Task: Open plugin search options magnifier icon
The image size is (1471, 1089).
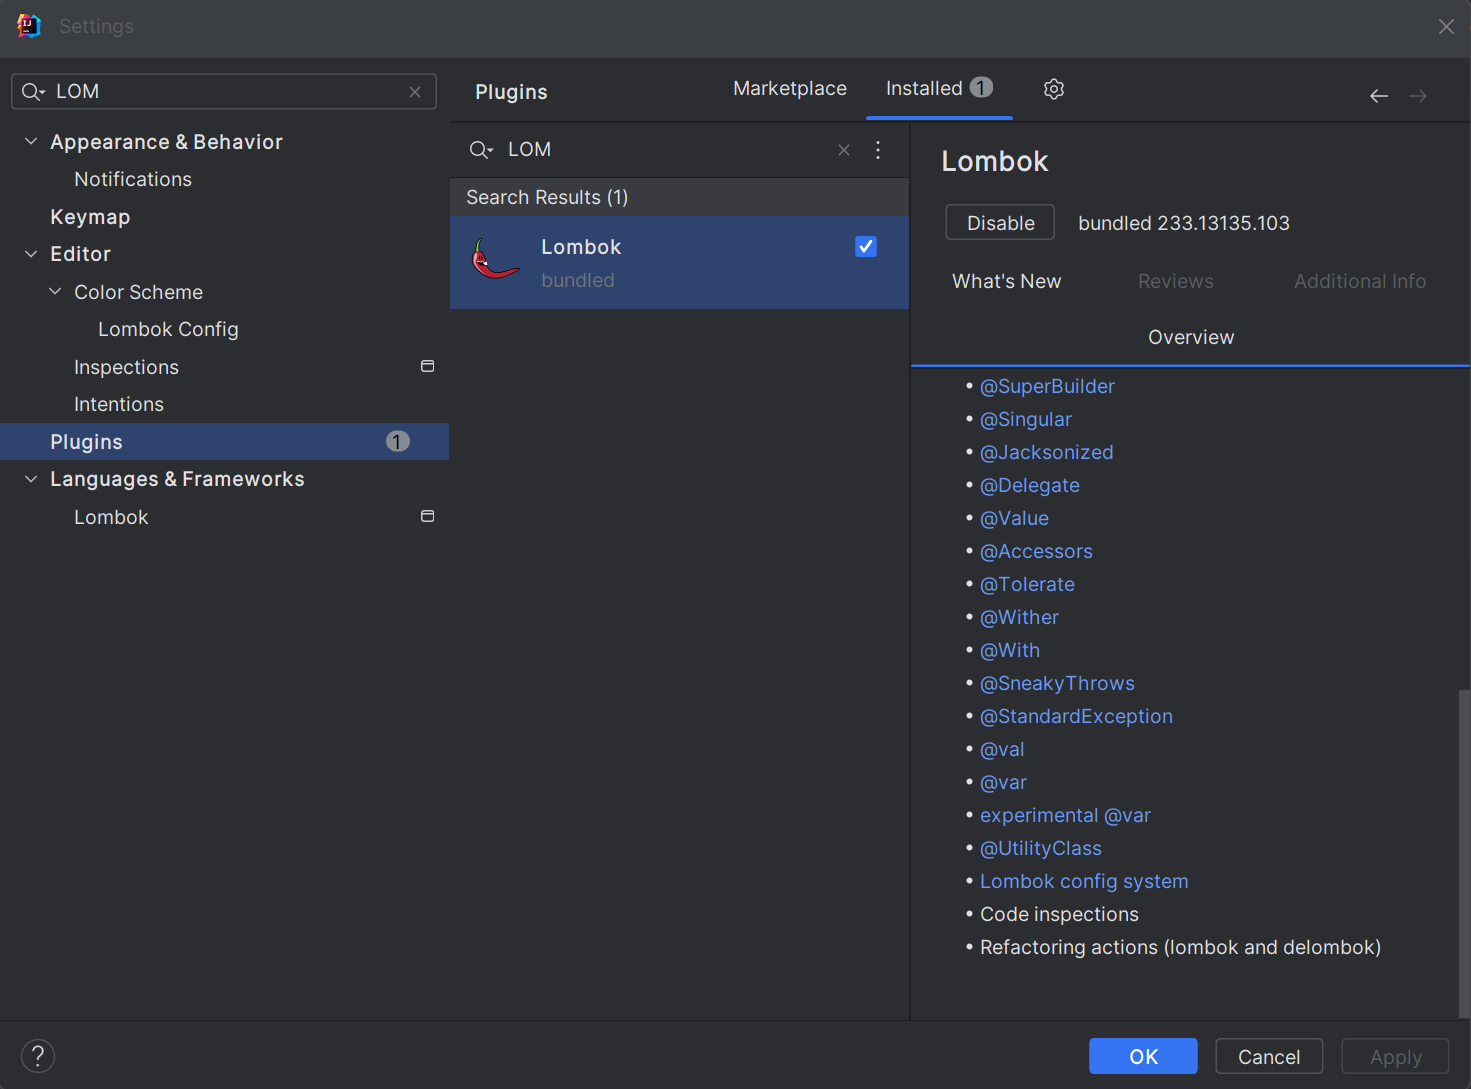Action: click(481, 150)
